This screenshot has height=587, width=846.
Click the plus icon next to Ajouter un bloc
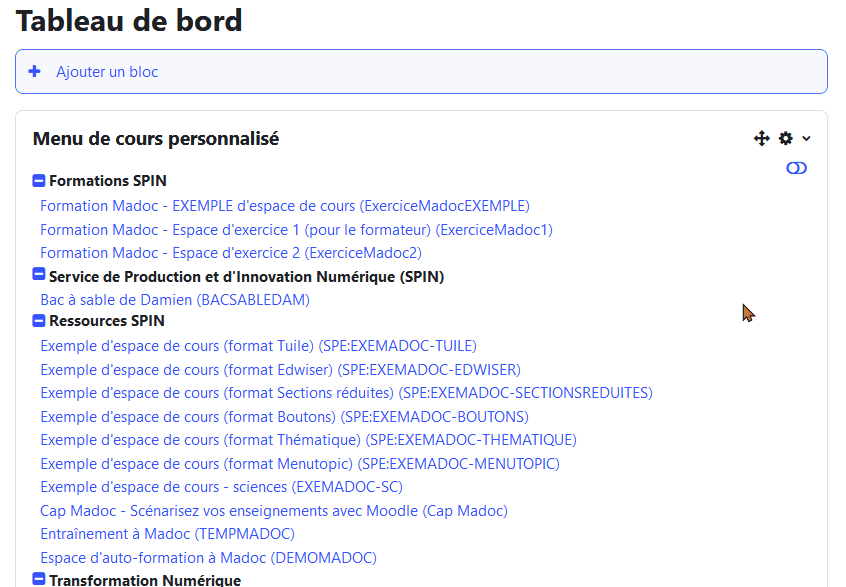pos(35,71)
